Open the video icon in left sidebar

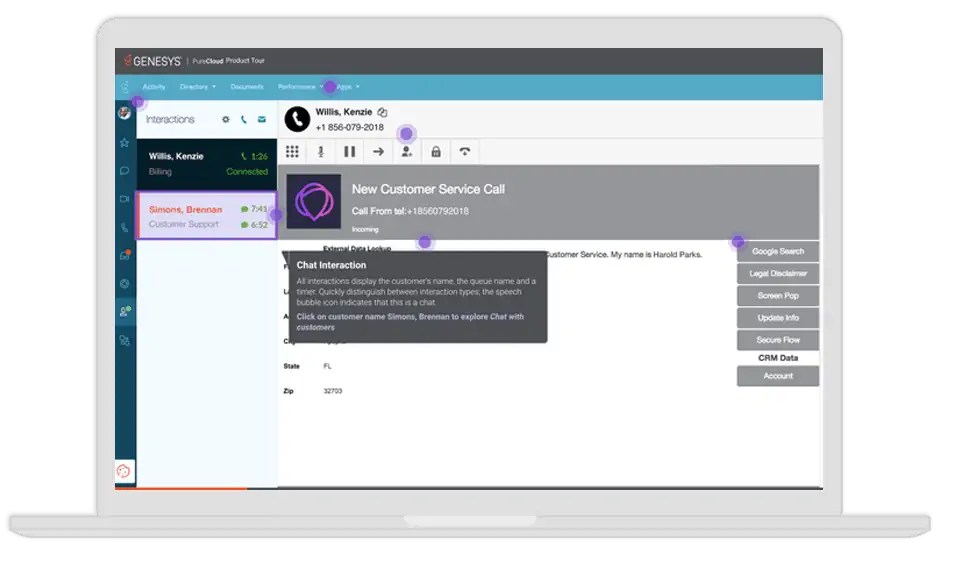(x=125, y=199)
